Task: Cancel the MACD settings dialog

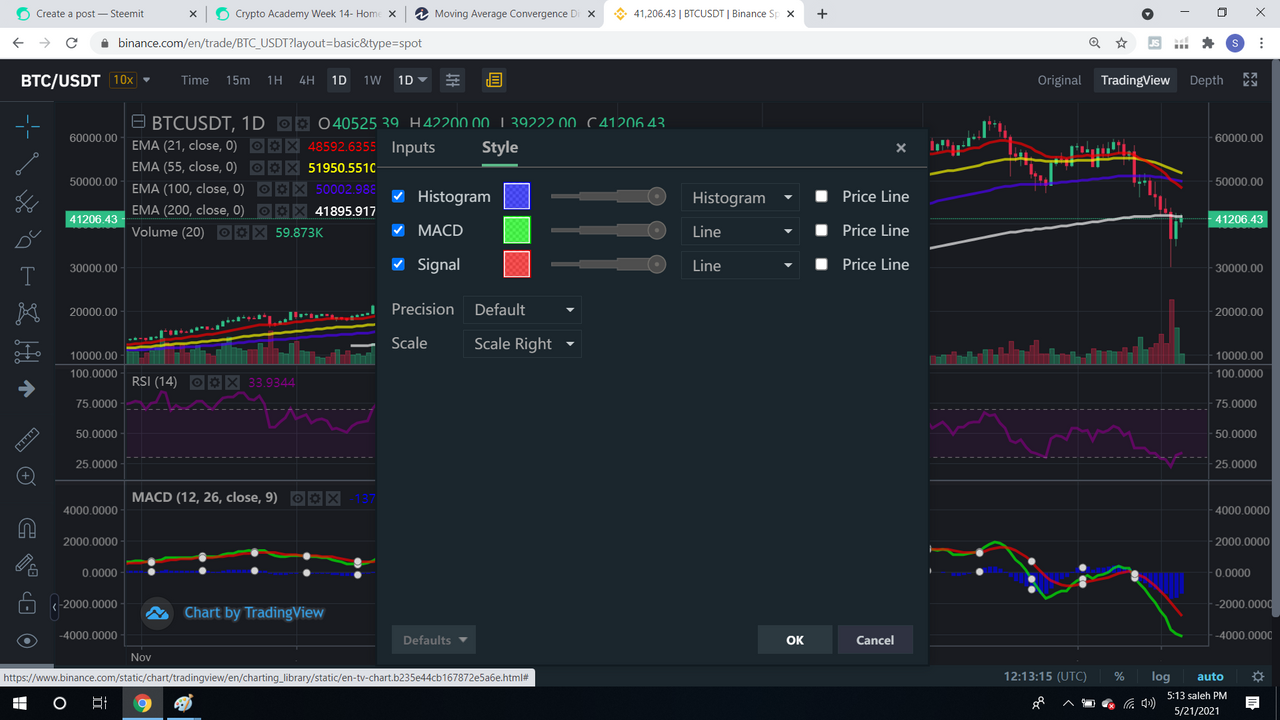Action: tap(875, 640)
